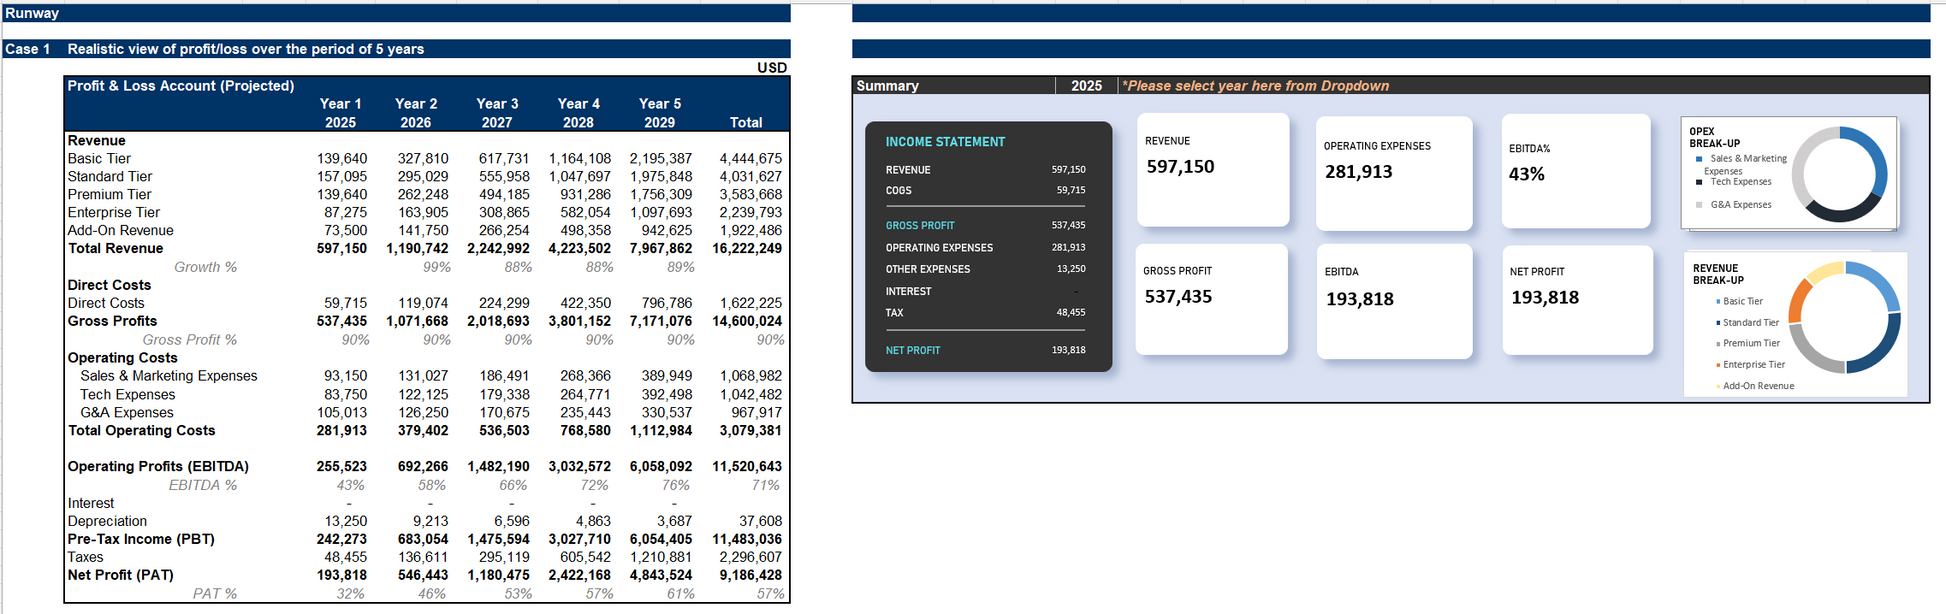This screenshot has width=1946, height=614.
Task: Select the Standard Tier legend entry
Action: pyautogui.click(x=1750, y=323)
